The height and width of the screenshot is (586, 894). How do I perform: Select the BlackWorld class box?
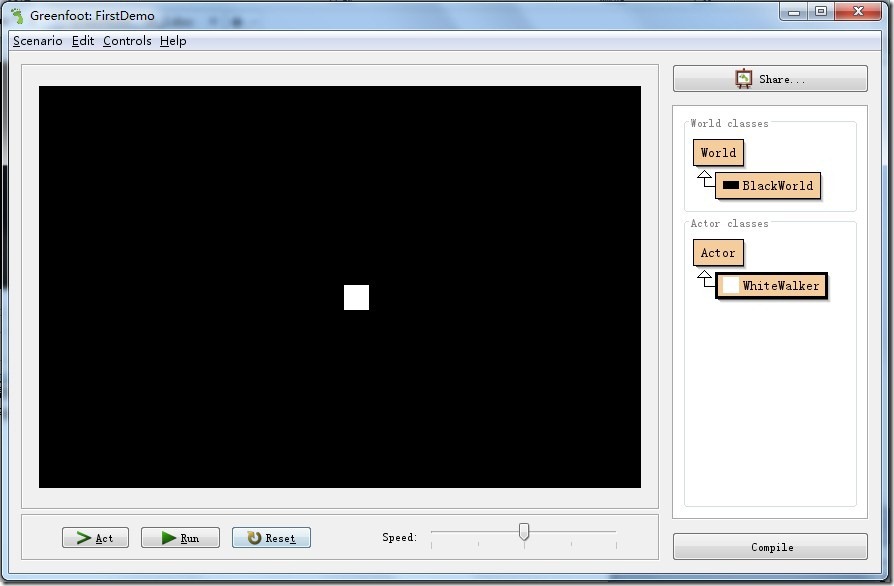(x=767, y=186)
